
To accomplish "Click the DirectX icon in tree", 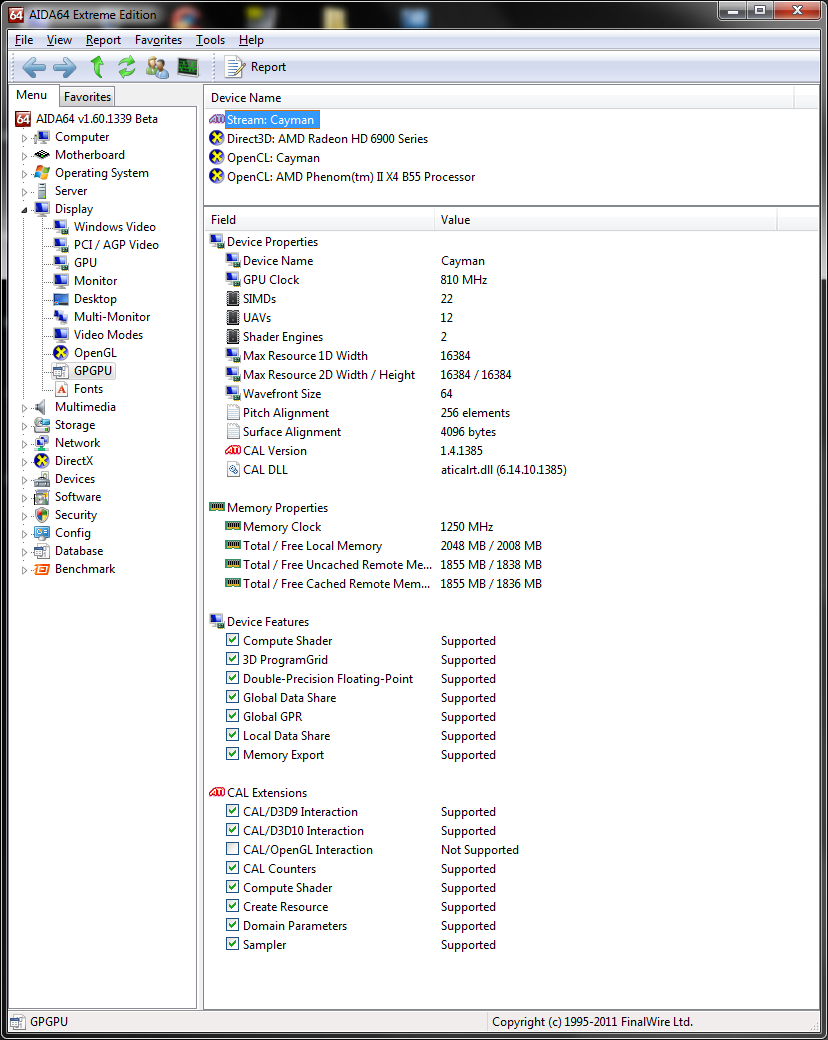I will 42,460.
